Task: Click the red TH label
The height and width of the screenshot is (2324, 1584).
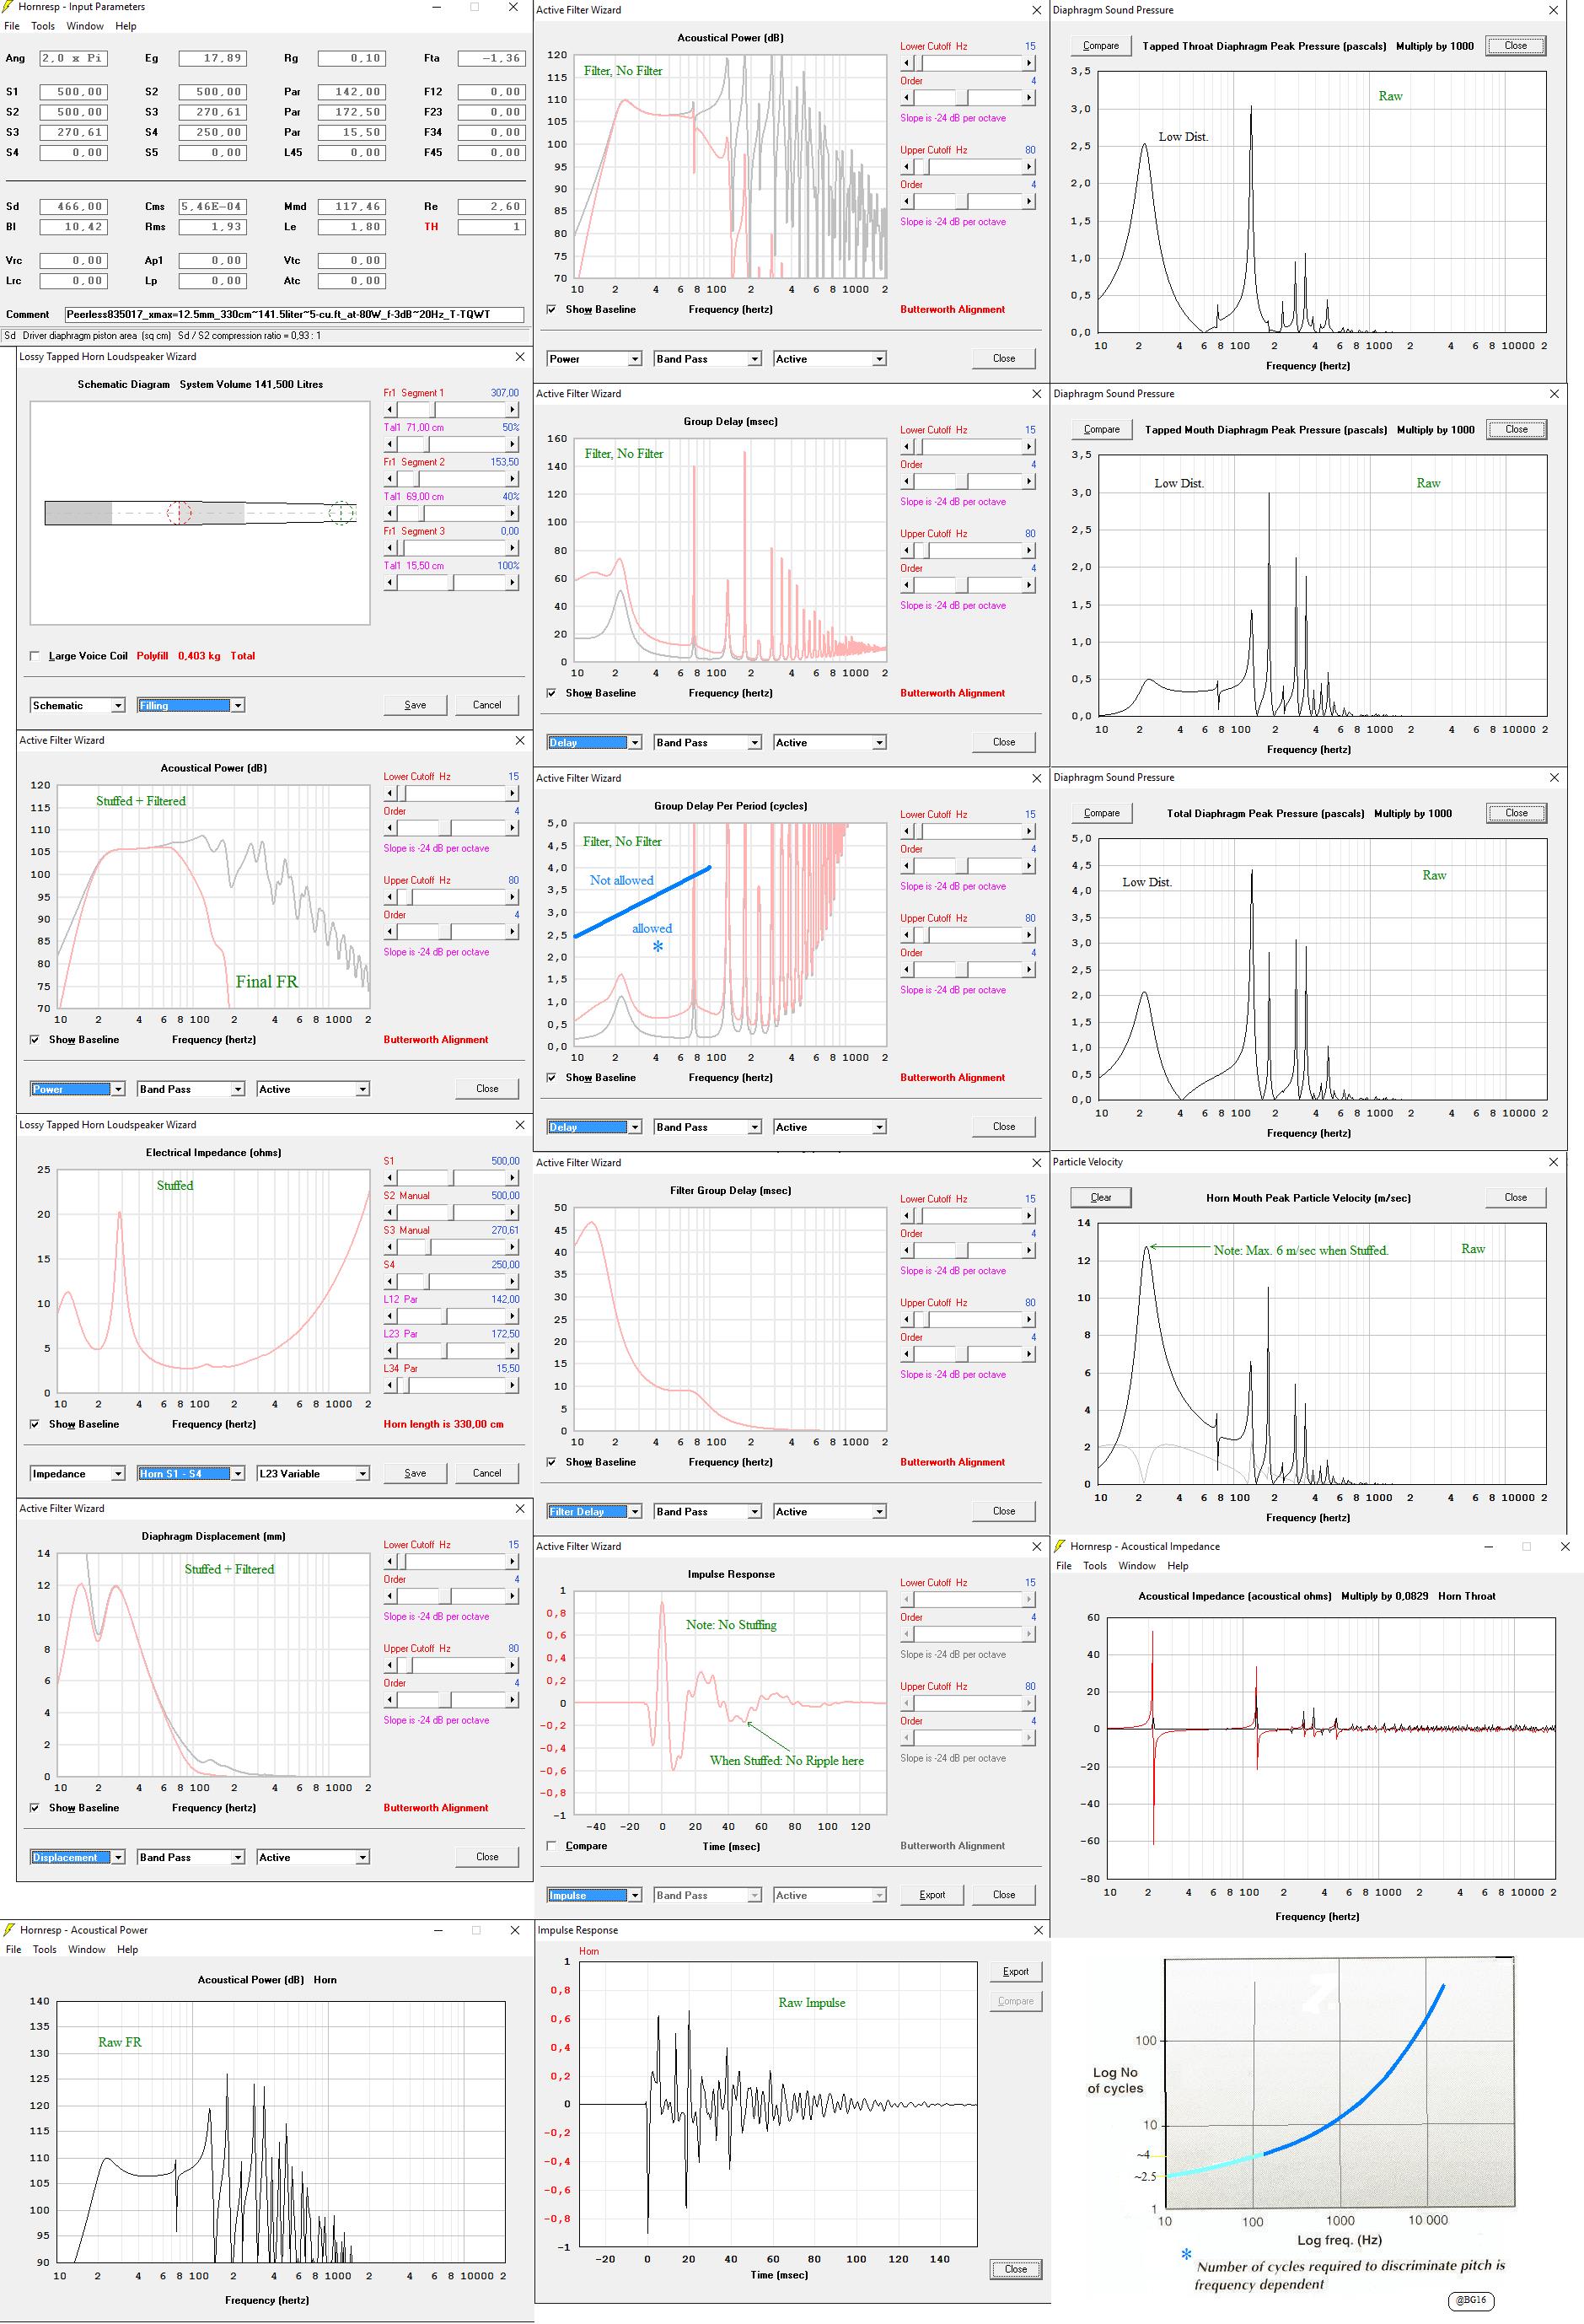Action: coord(431,227)
